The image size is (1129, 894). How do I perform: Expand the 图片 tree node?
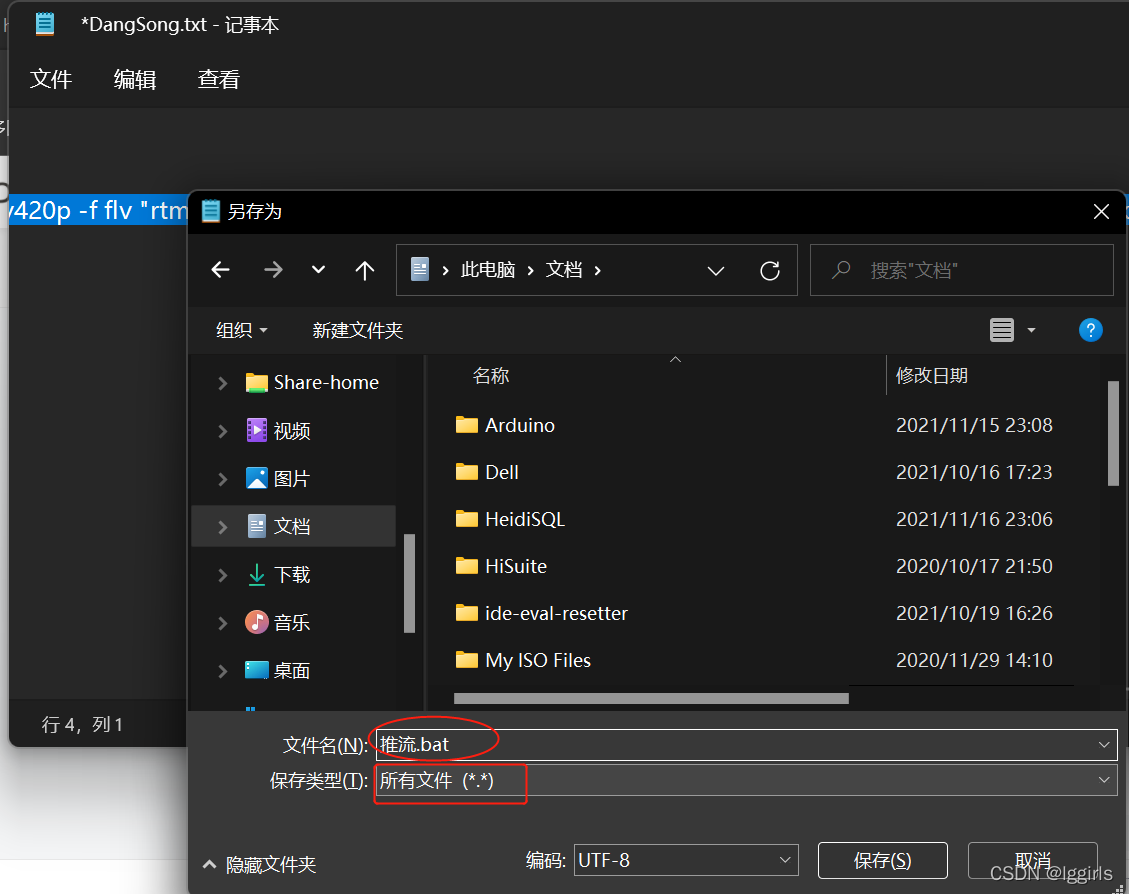[x=222, y=479]
